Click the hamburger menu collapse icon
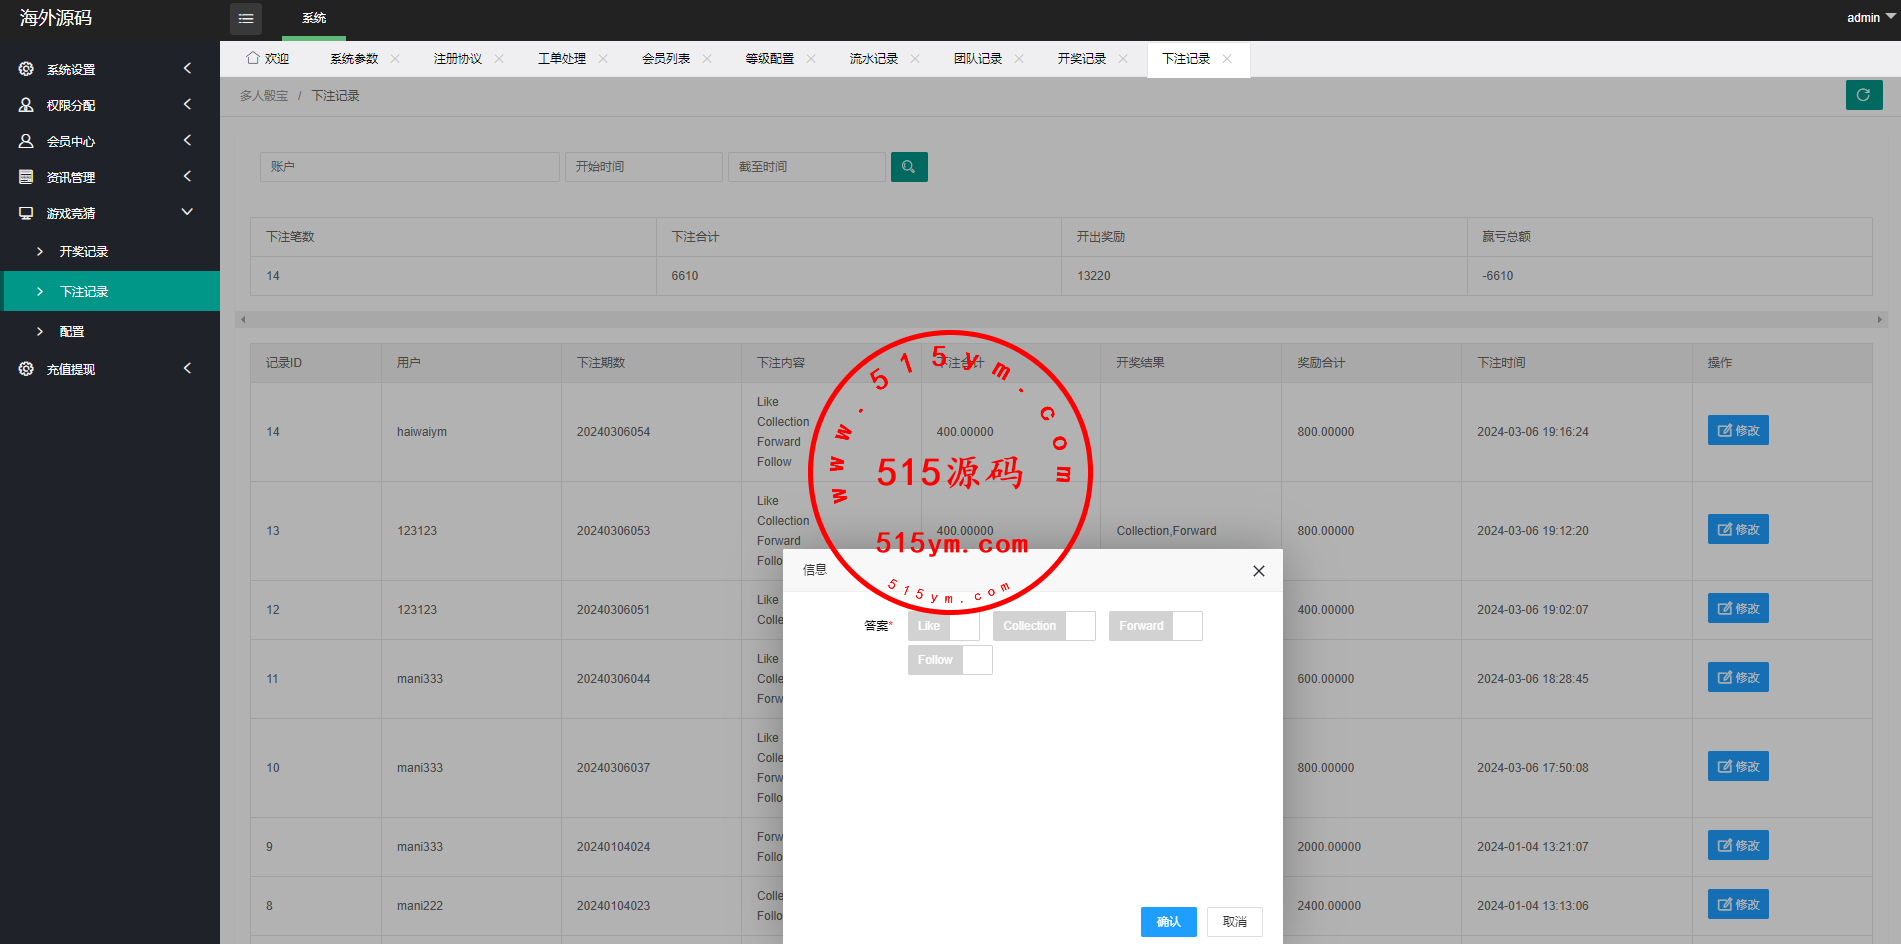The image size is (1901, 944). pyautogui.click(x=245, y=18)
